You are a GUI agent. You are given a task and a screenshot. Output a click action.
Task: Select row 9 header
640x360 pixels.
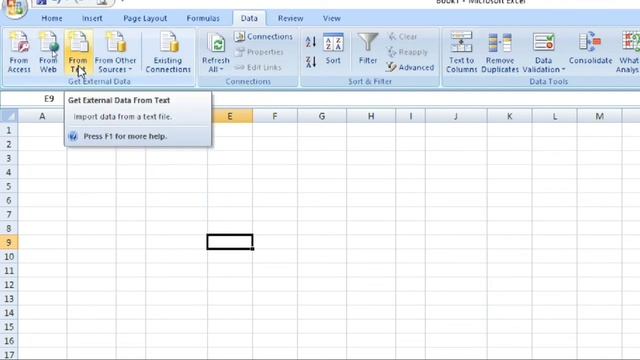[x=9, y=242]
